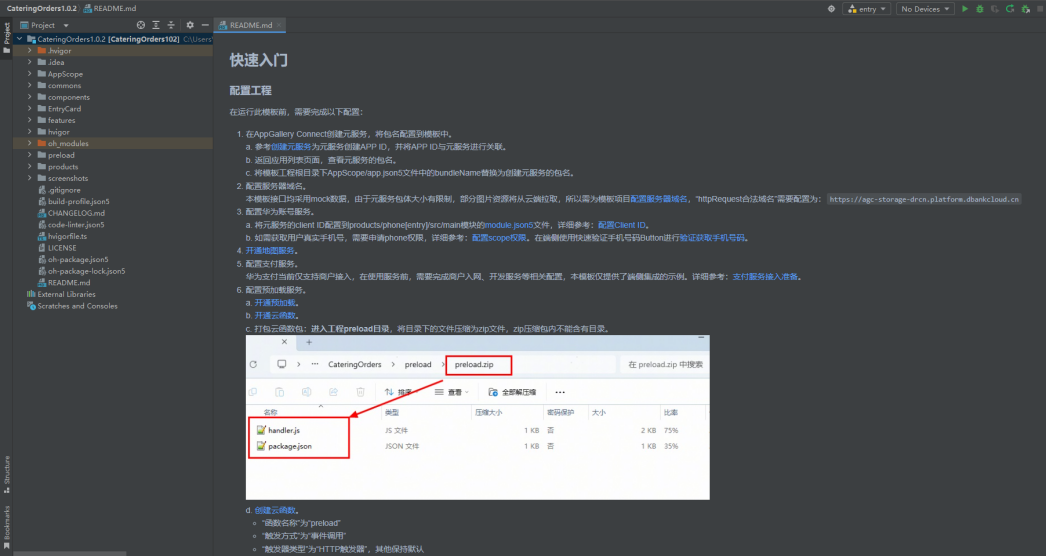Expand the preload folder

coord(30,155)
